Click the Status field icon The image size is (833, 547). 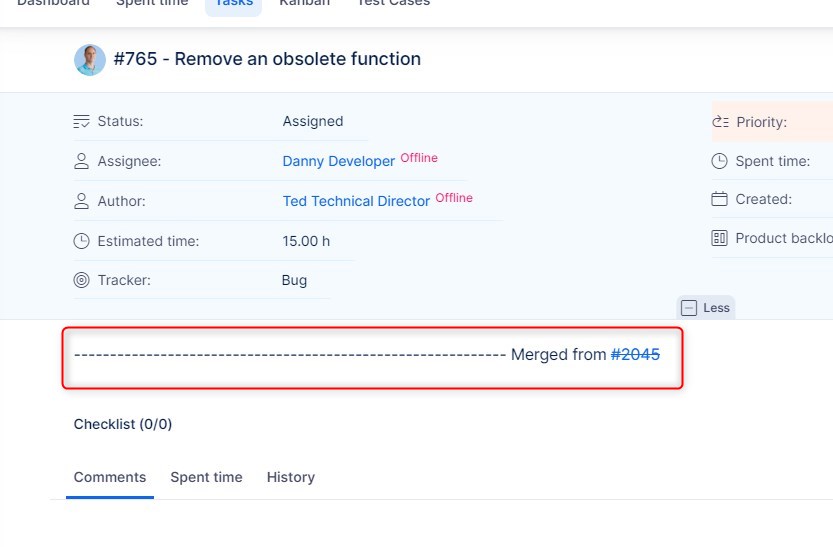click(82, 122)
